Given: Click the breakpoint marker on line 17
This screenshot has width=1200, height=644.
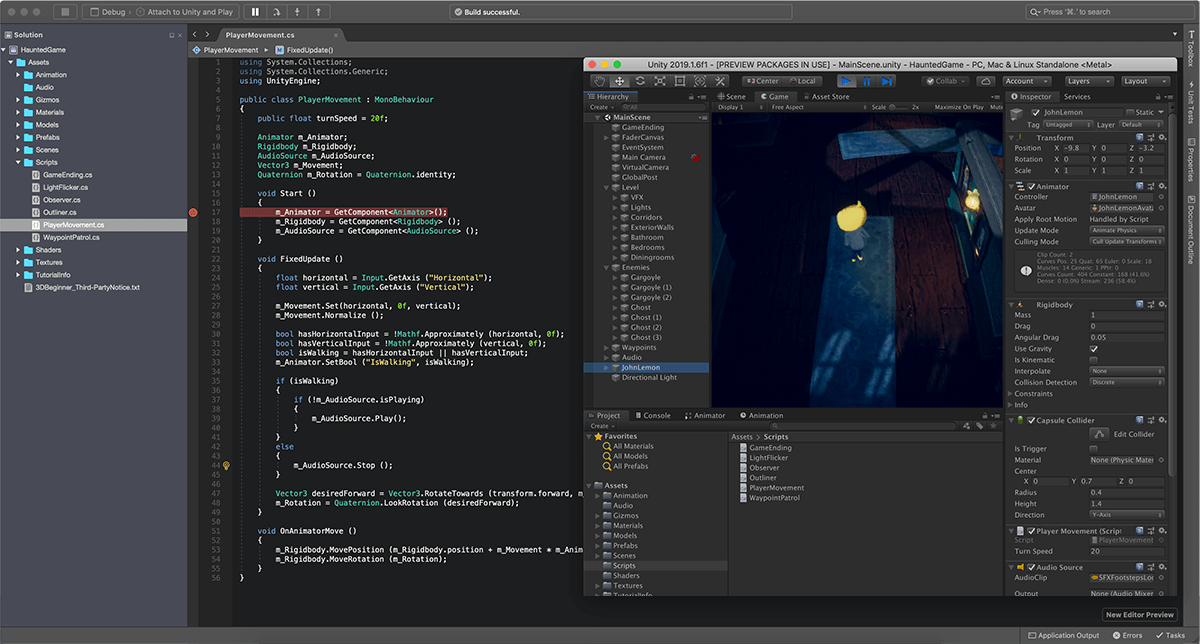Looking at the screenshot, I should click(x=193, y=212).
